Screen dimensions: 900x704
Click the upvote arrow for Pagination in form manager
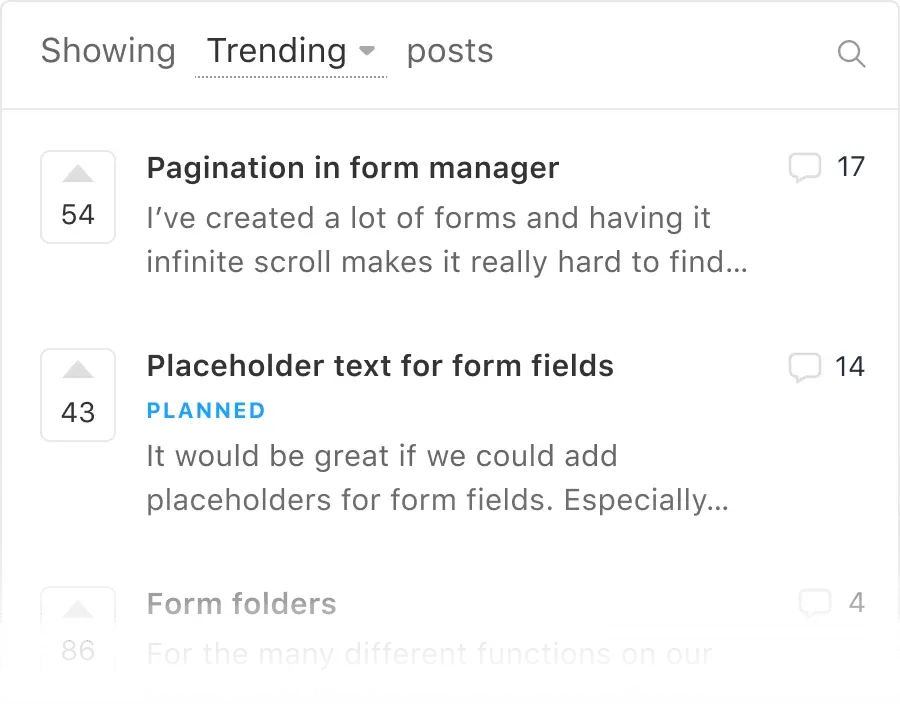(78, 173)
